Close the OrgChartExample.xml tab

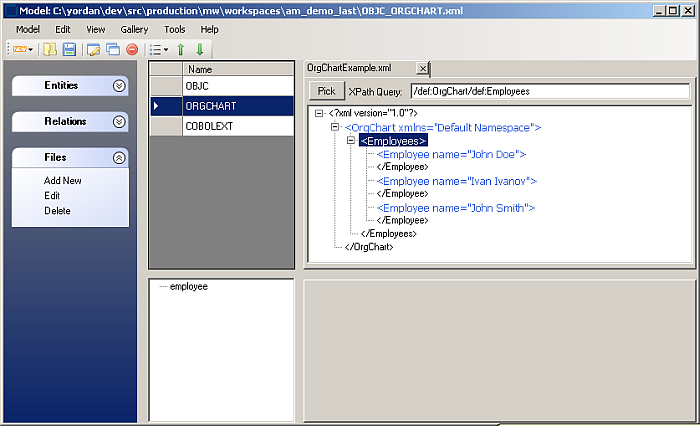click(423, 68)
